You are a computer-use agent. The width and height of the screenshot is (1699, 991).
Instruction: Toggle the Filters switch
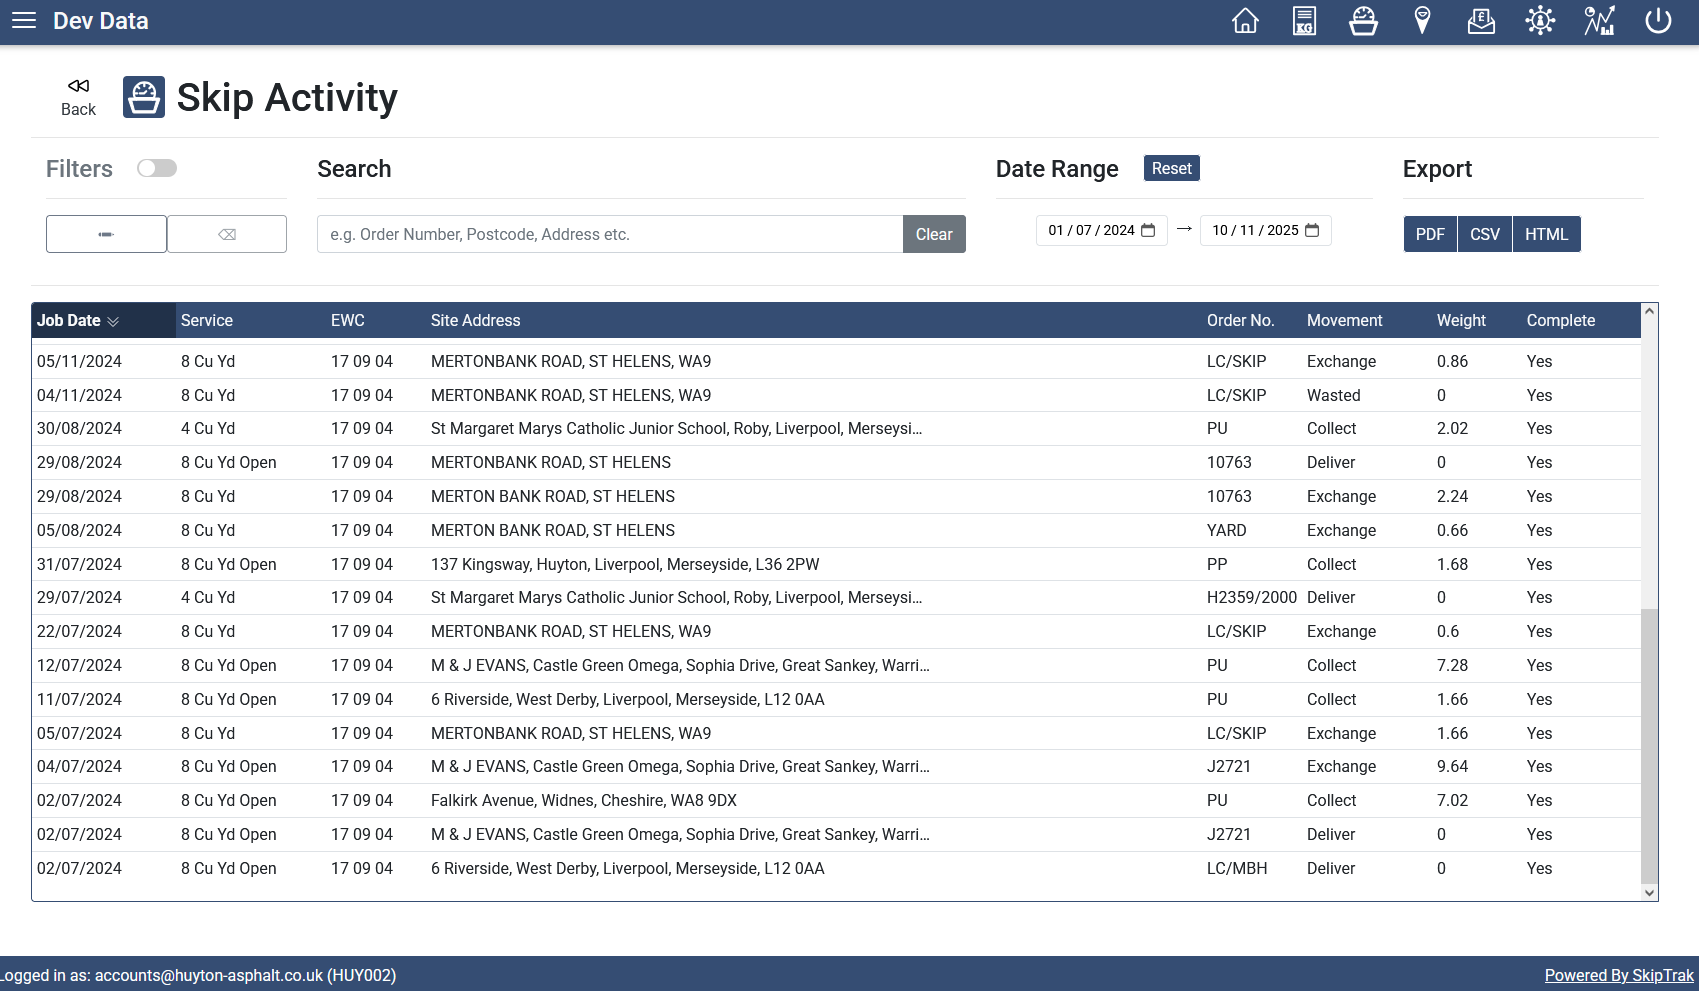pyautogui.click(x=157, y=168)
